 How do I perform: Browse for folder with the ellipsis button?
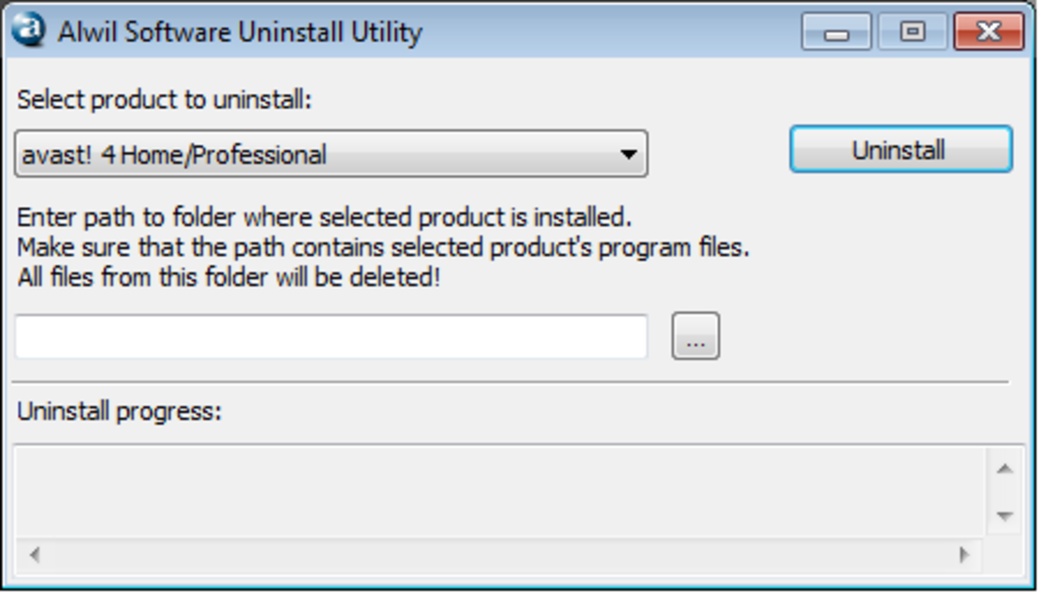coord(695,337)
